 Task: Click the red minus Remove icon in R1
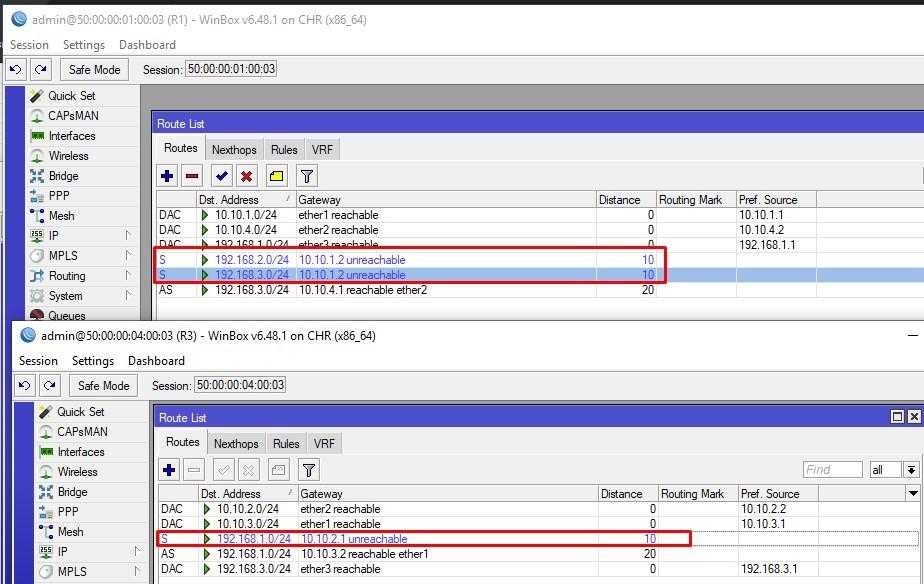click(192, 177)
